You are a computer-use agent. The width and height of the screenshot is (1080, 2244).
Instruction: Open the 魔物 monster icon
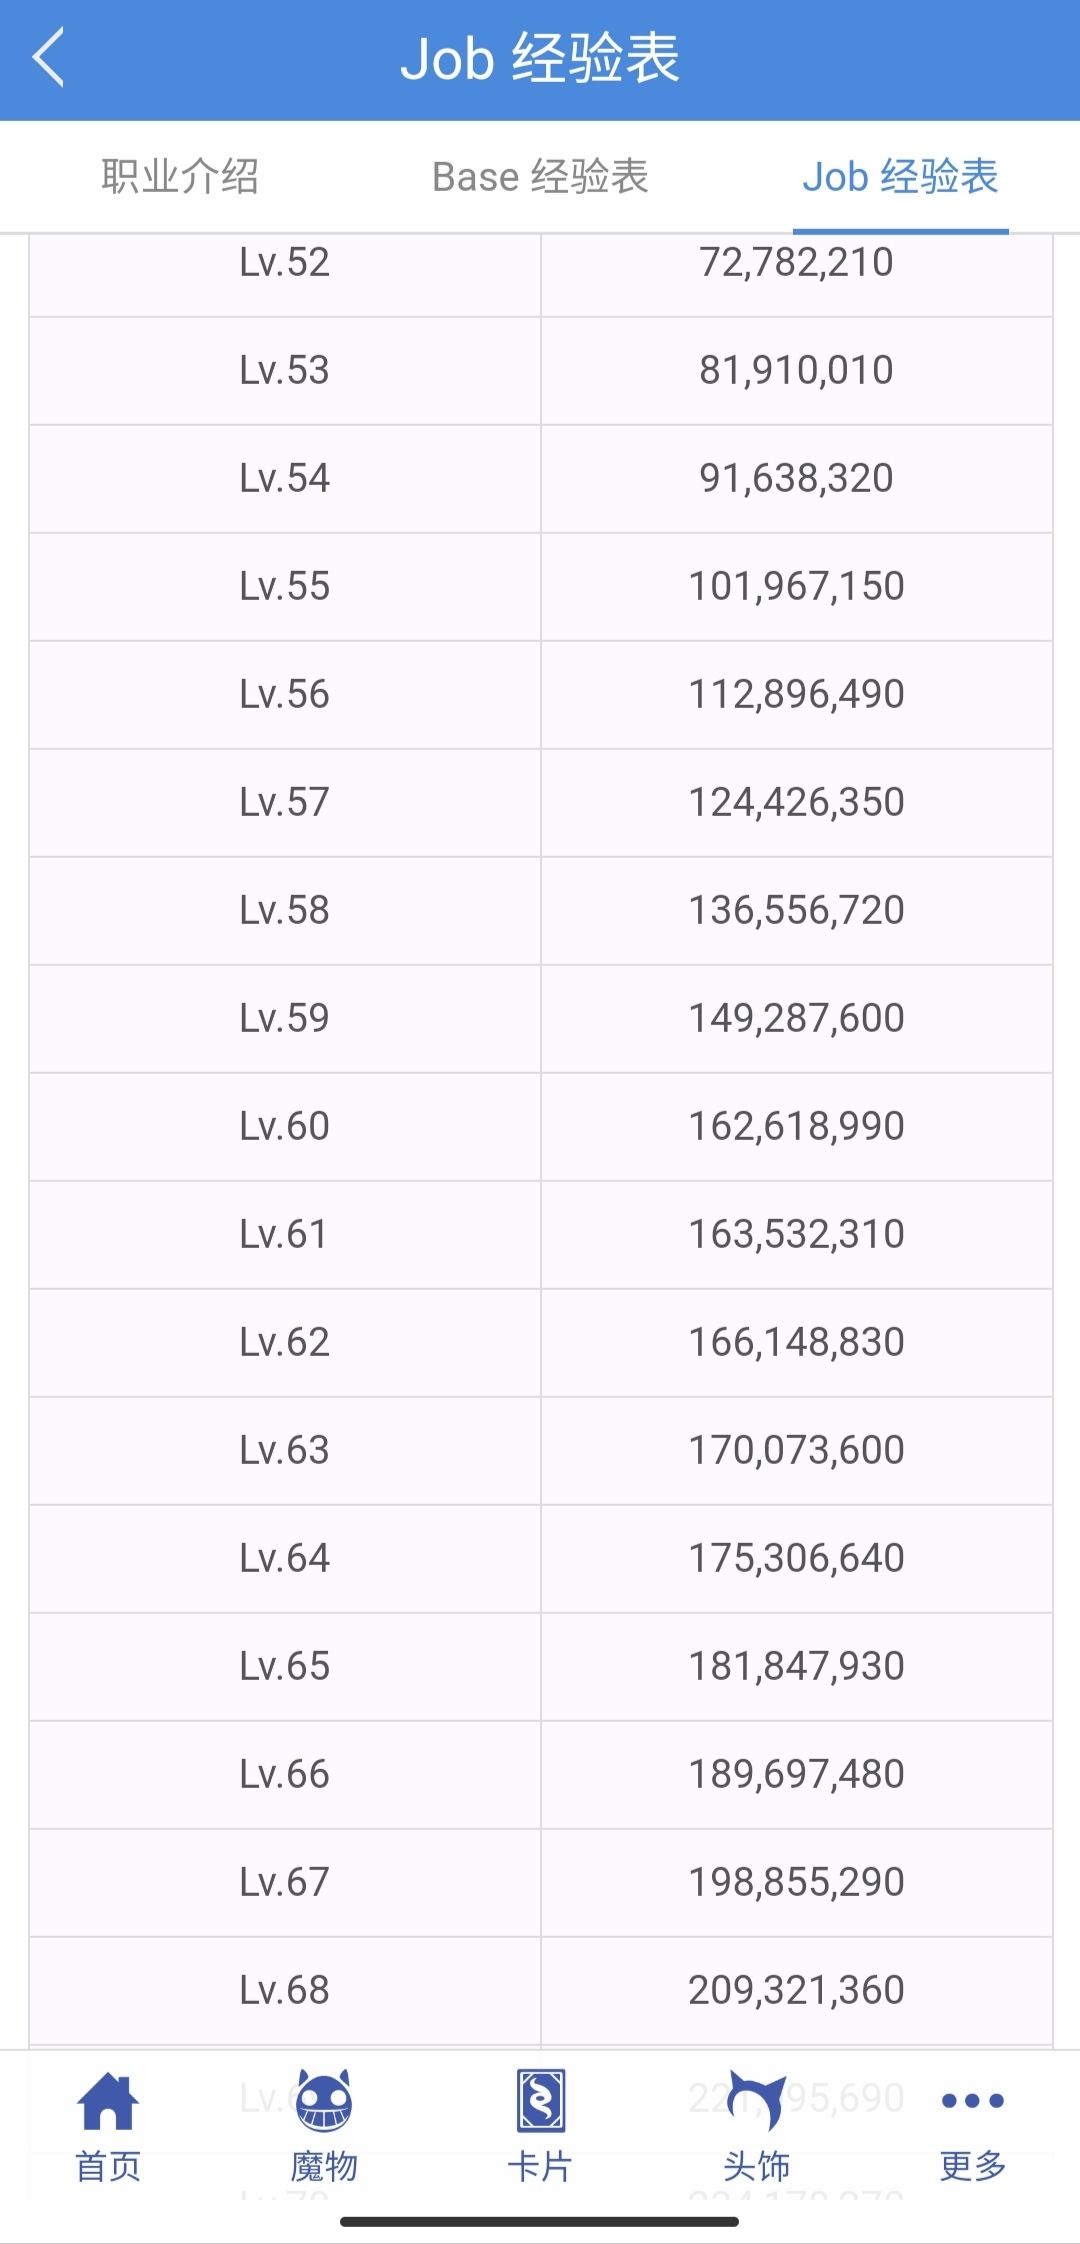tap(324, 2102)
